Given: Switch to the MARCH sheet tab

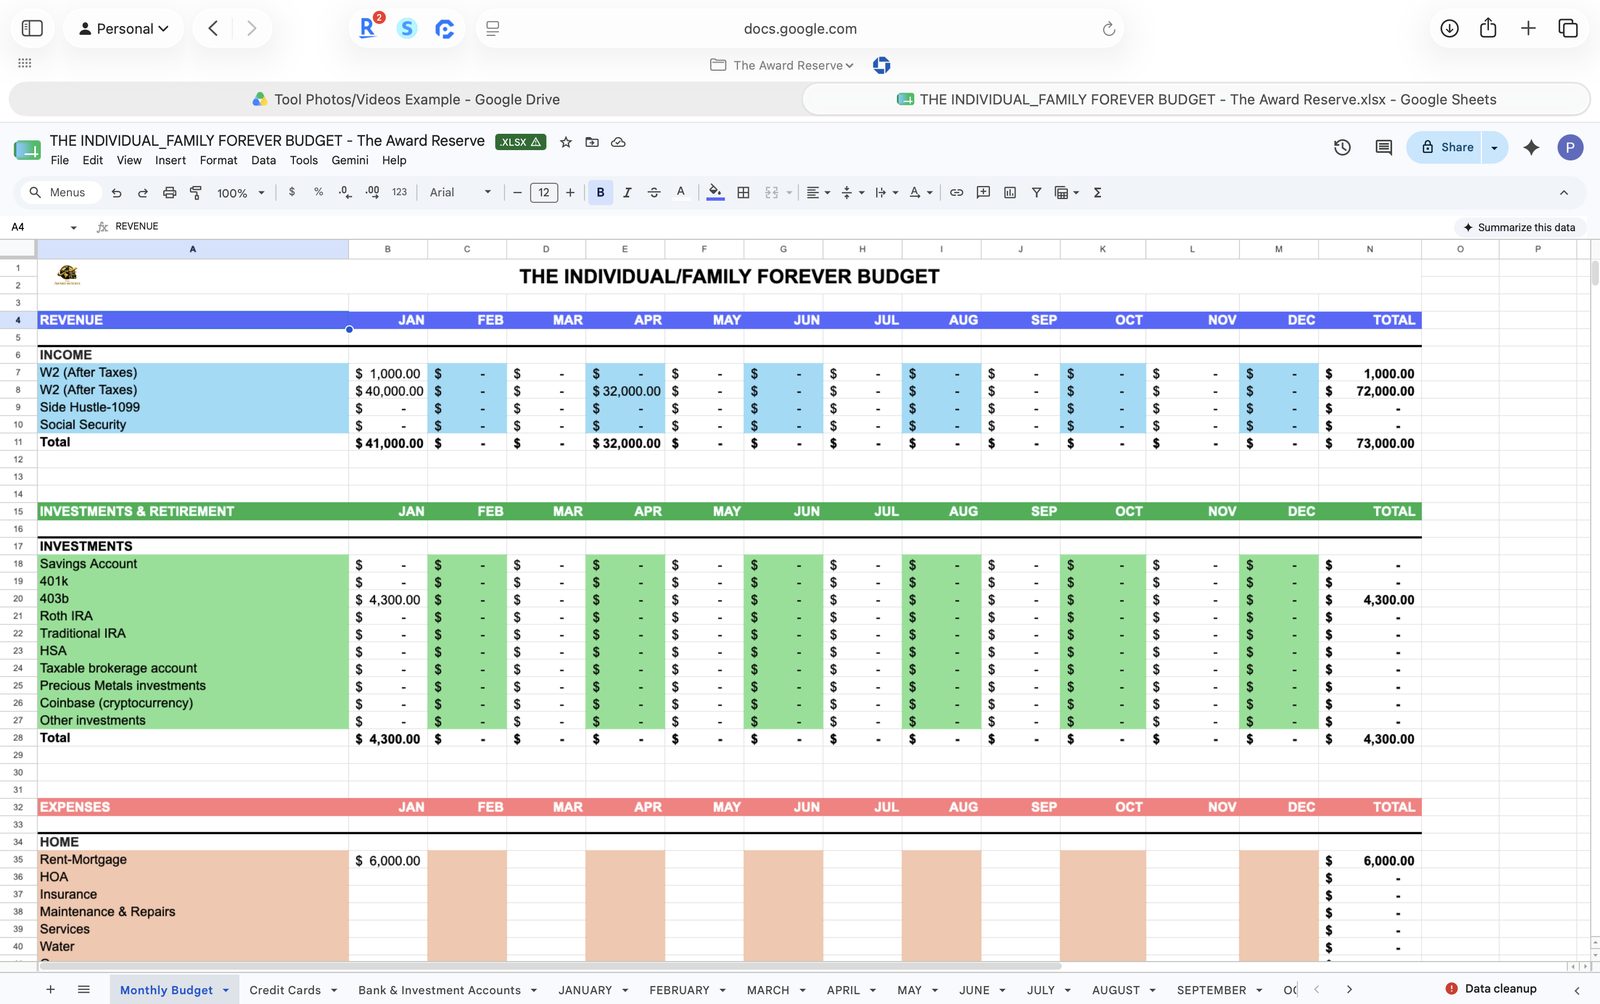Looking at the screenshot, I should click(768, 990).
